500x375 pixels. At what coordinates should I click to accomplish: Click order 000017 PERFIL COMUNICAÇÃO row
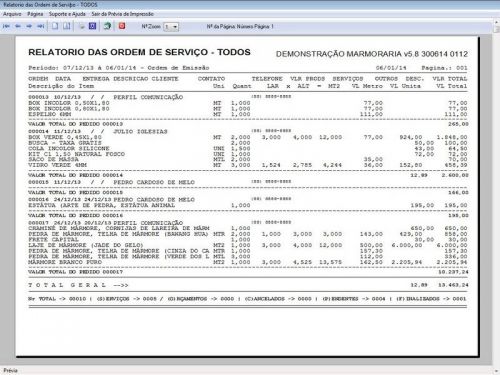pos(160,223)
